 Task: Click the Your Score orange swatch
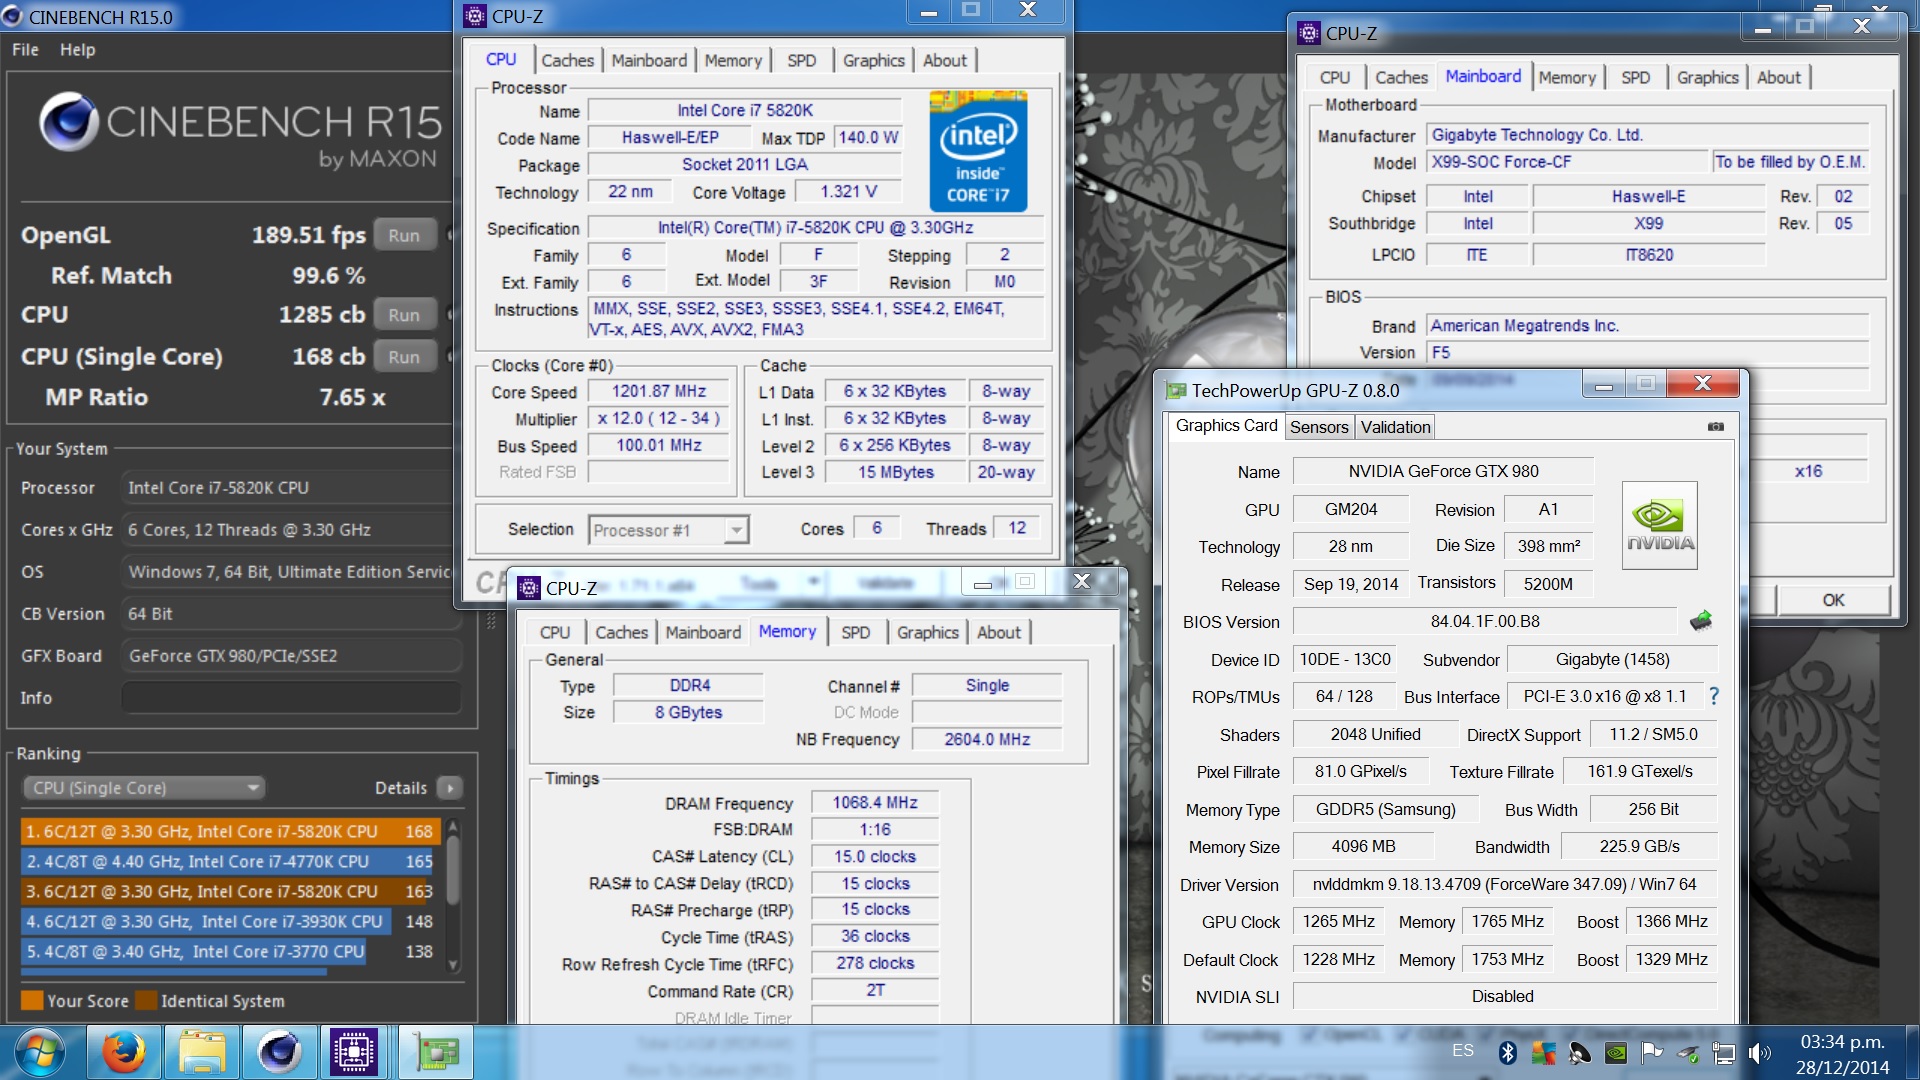point(32,1000)
